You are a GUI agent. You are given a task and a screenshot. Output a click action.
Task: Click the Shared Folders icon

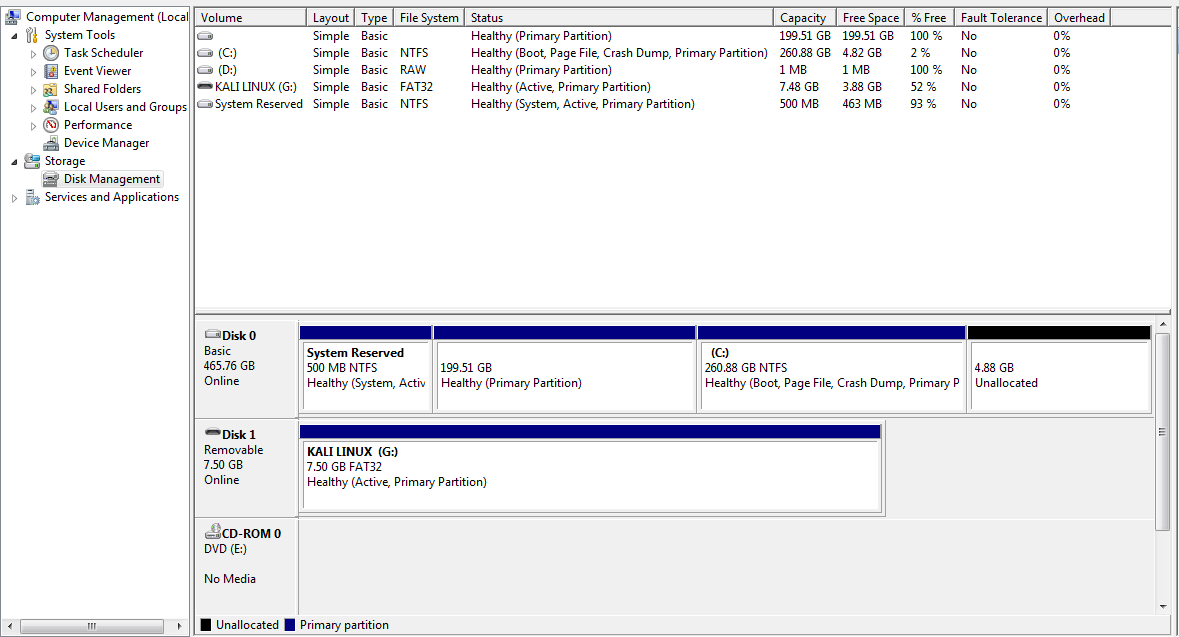[51, 89]
